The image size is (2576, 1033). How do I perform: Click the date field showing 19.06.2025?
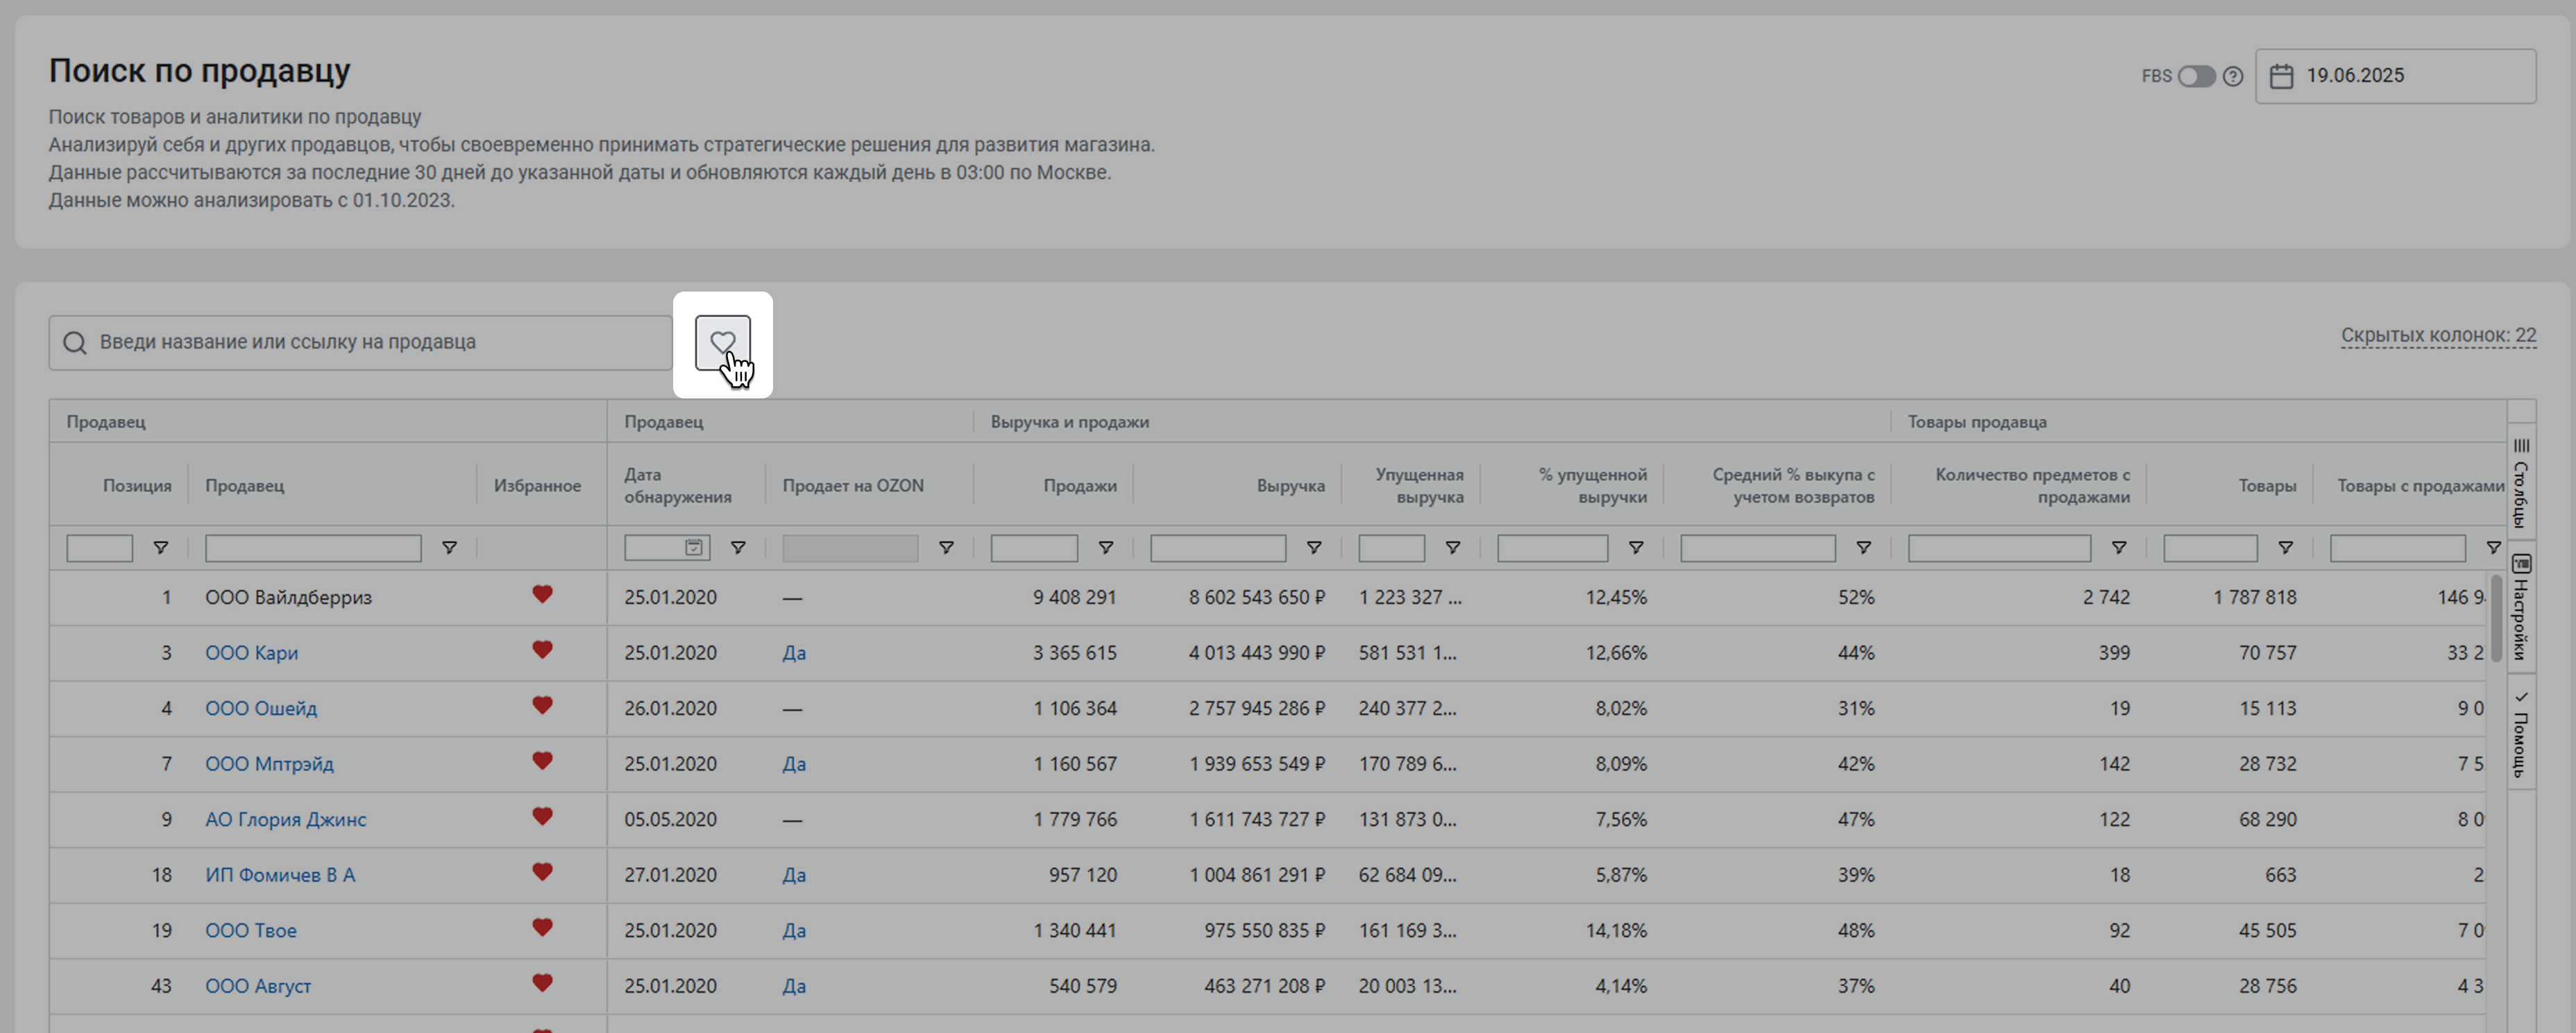[2395, 76]
